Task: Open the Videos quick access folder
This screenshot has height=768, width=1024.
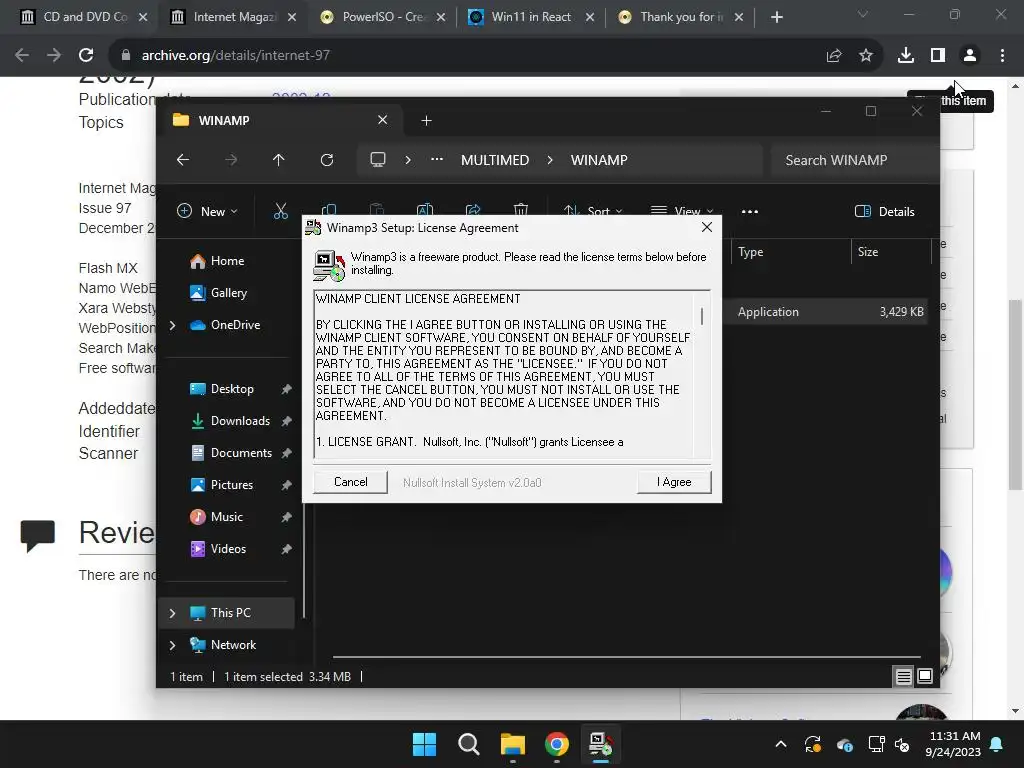Action: [228, 549]
